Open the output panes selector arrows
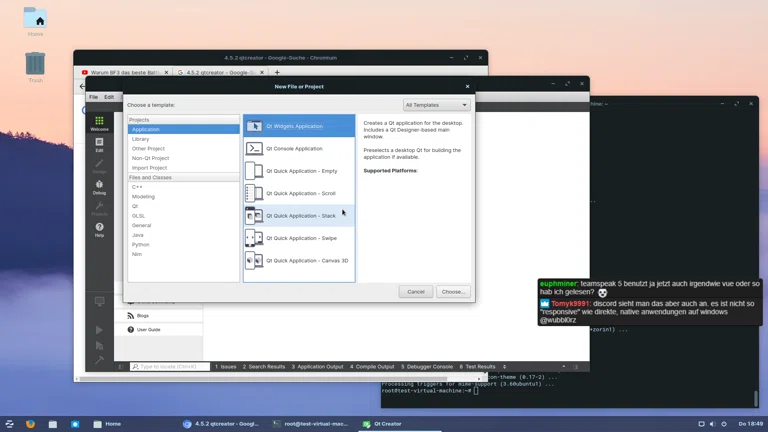This screenshot has height=432, width=768. 504,367
